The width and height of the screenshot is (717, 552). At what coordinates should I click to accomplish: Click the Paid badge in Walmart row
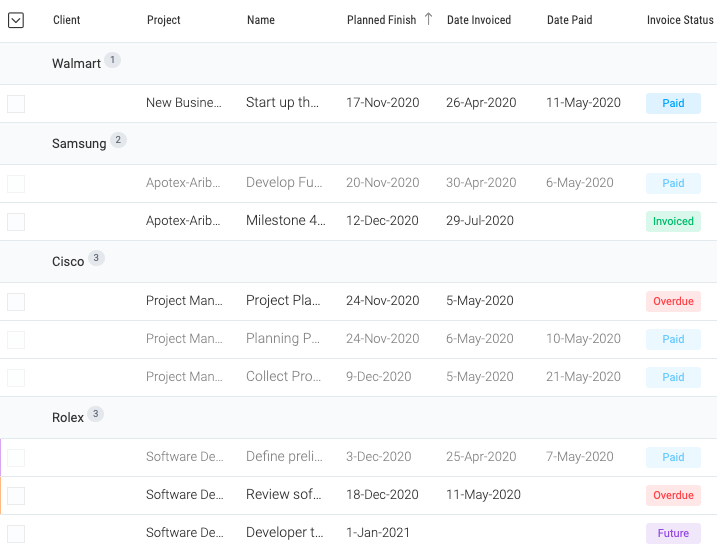pos(673,103)
